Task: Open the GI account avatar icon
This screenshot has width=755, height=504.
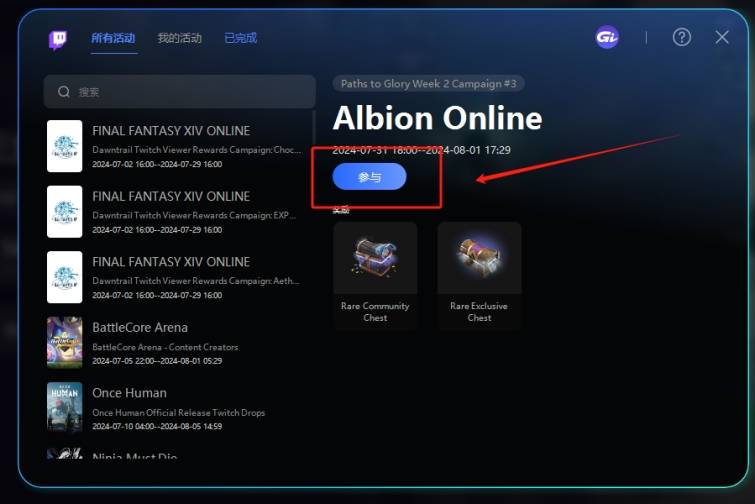Action: coord(607,37)
